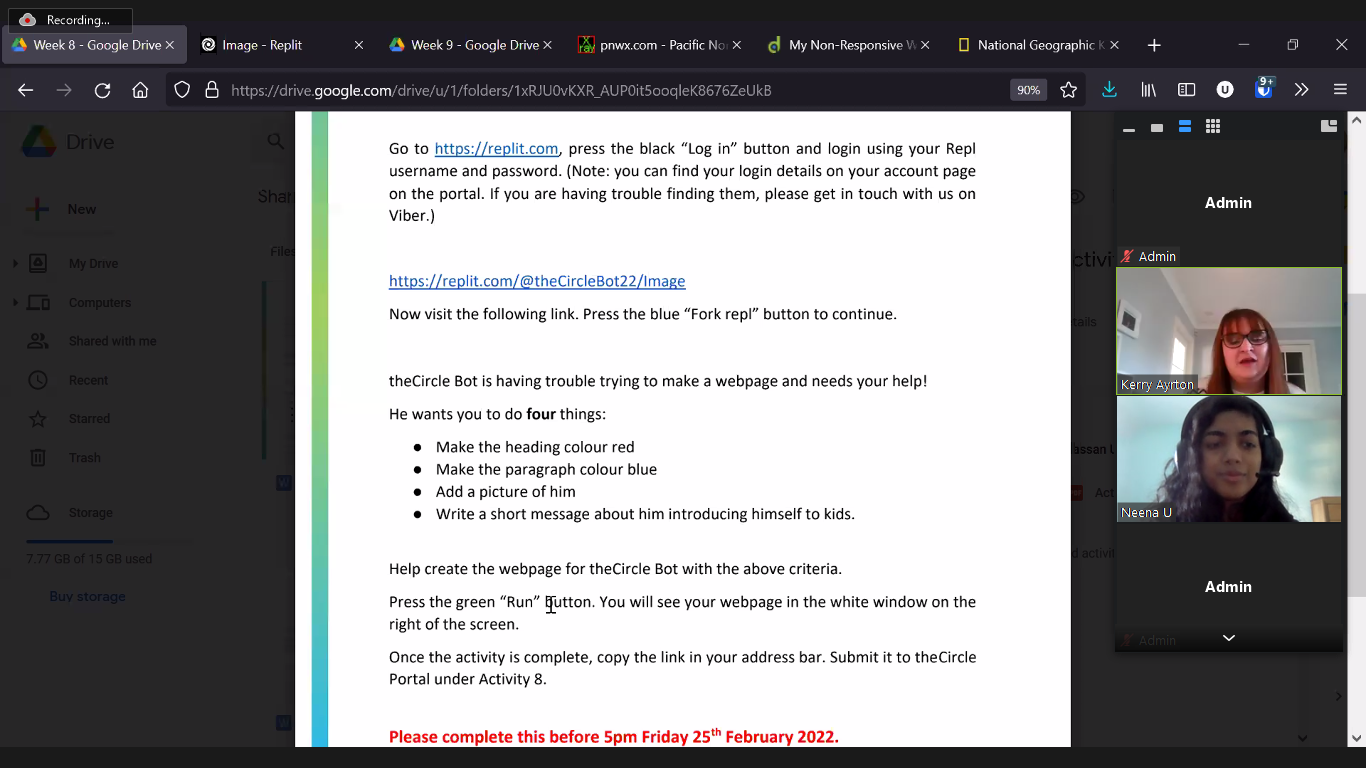Click the Zoom panel pop-out icon
Viewport: 1366px width, 768px height.
pyautogui.click(x=1329, y=126)
